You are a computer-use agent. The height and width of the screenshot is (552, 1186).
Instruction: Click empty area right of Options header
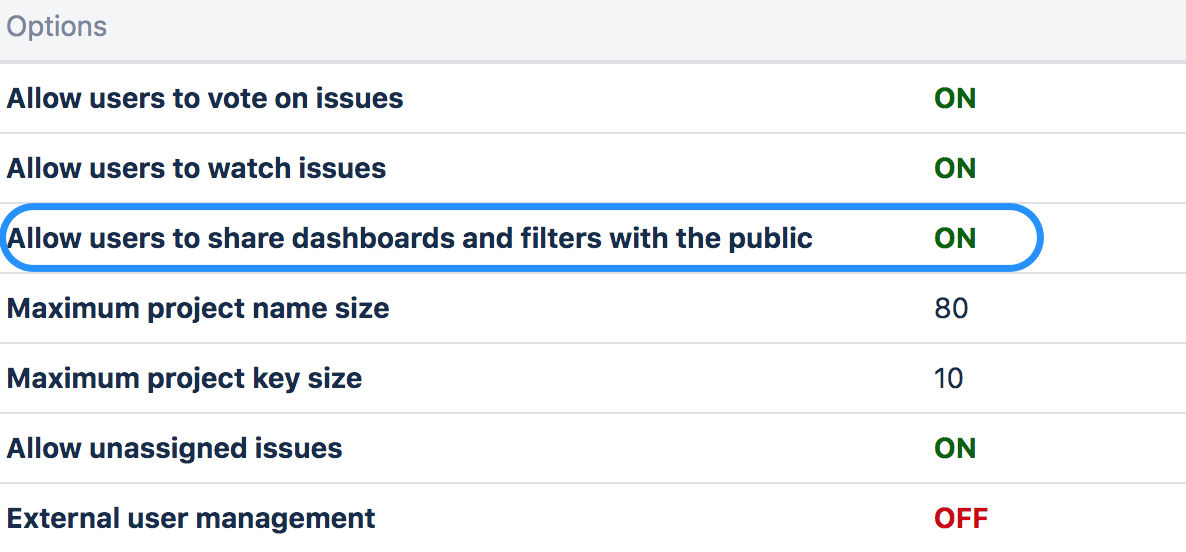[x=643, y=27]
